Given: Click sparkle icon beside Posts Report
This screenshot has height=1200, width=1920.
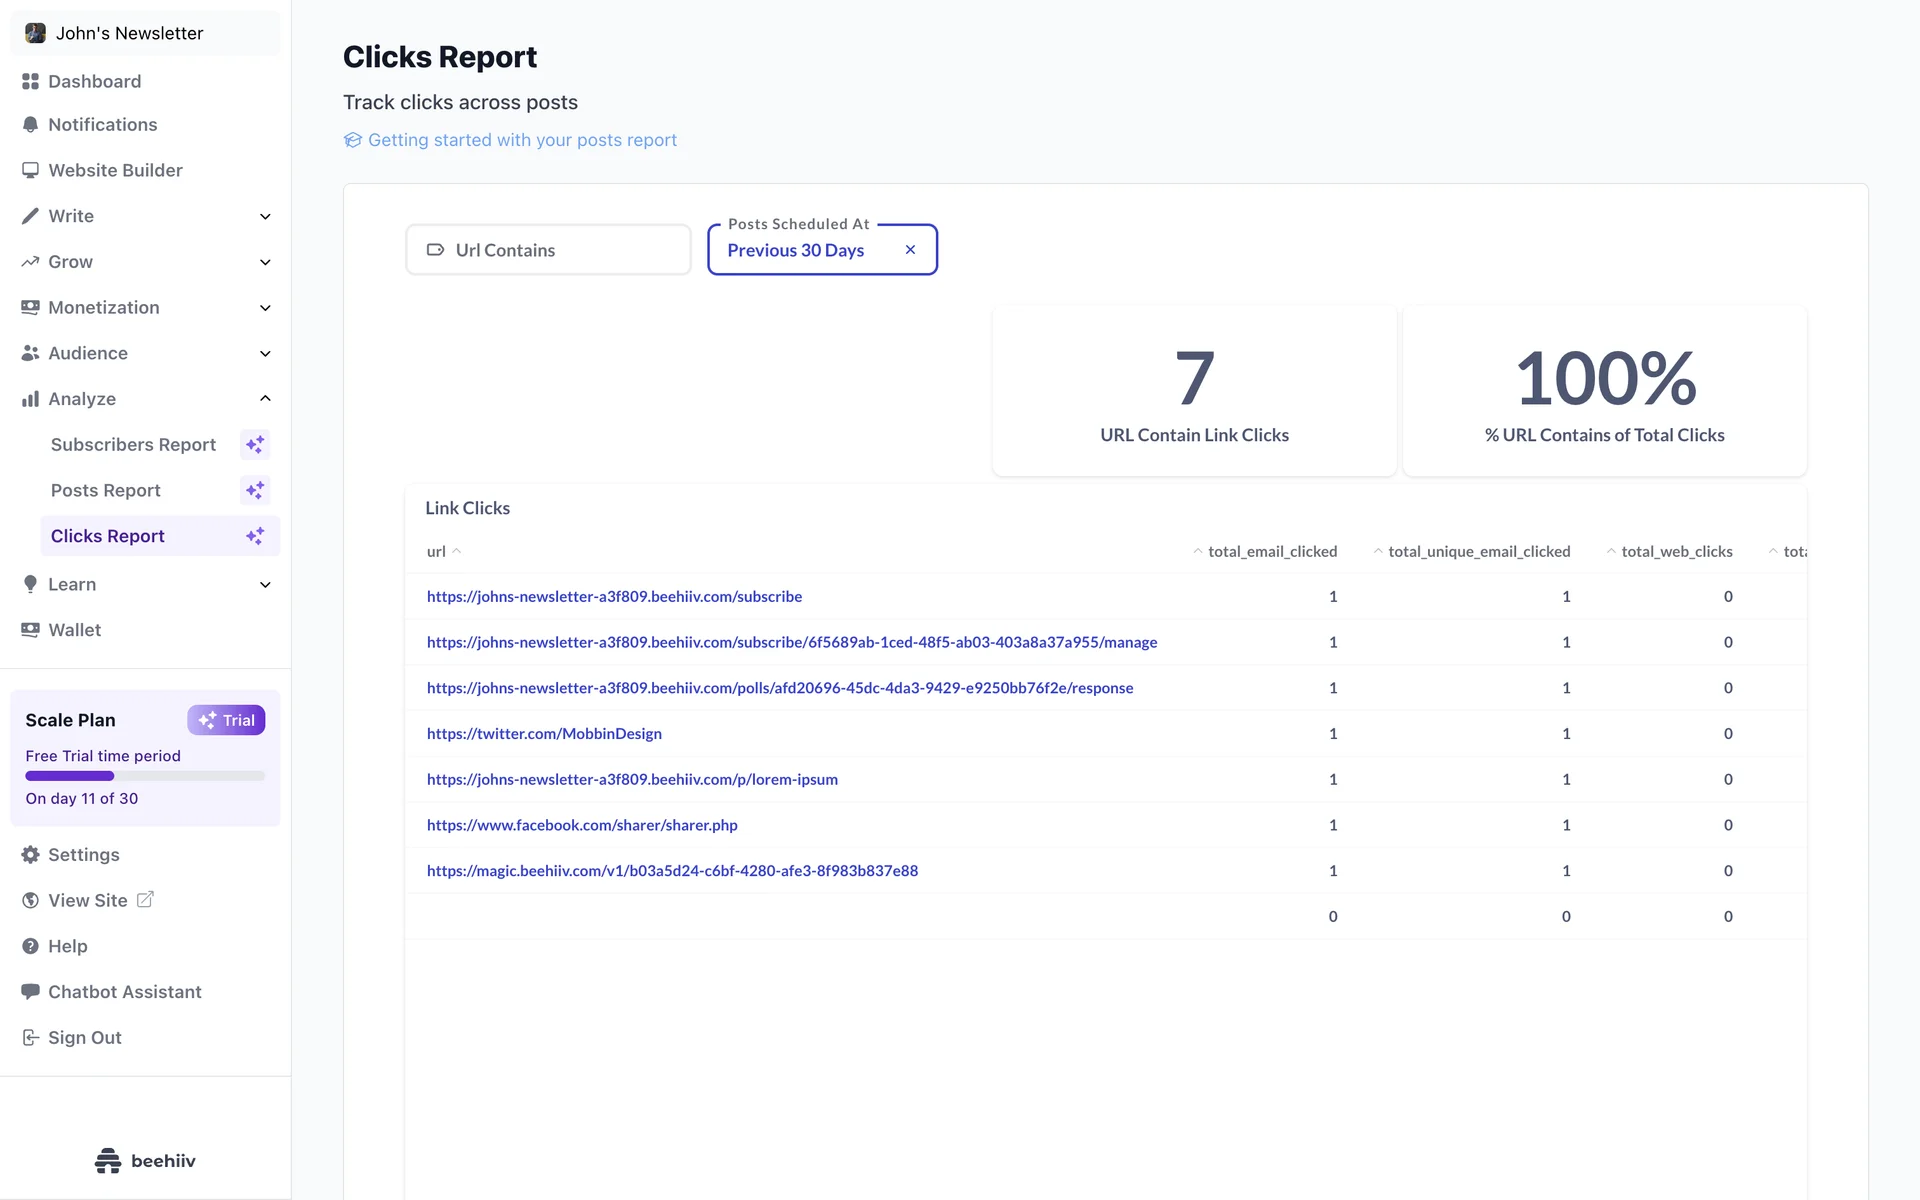Looking at the screenshot, I should pos(255,490).
